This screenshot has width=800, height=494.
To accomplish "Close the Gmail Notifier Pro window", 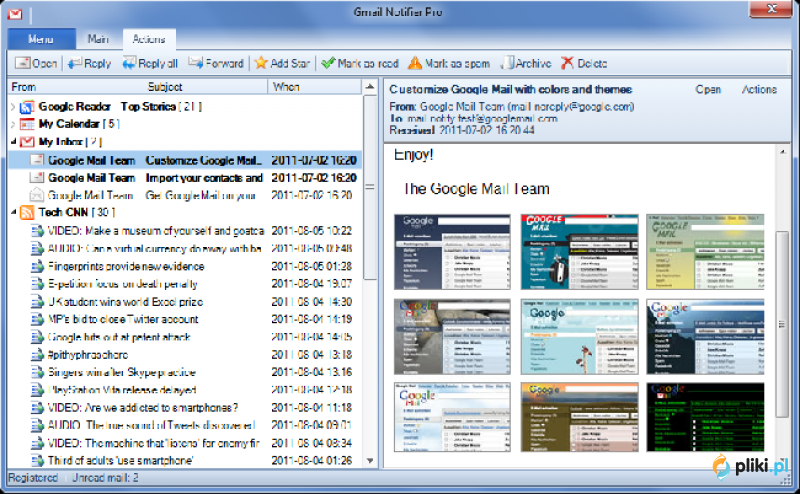I will click(770, 9).
